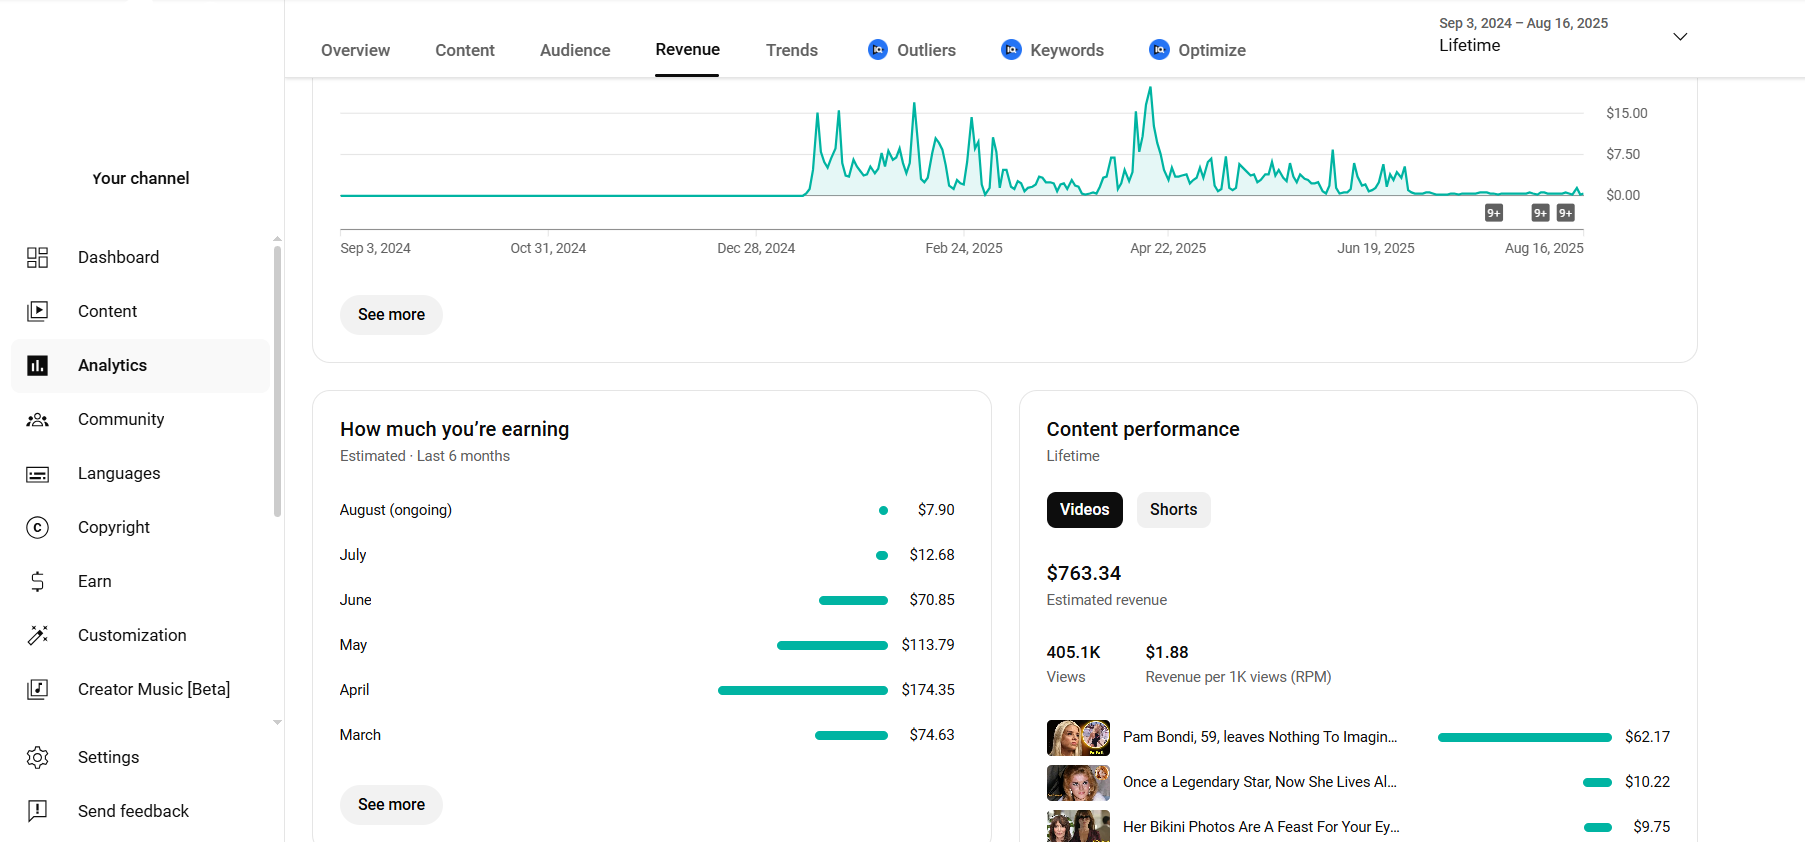Click the Send feedback exclamation icon
This screenshot has width=1805, height=842.
pyautogui.click(x=37, y=811)
